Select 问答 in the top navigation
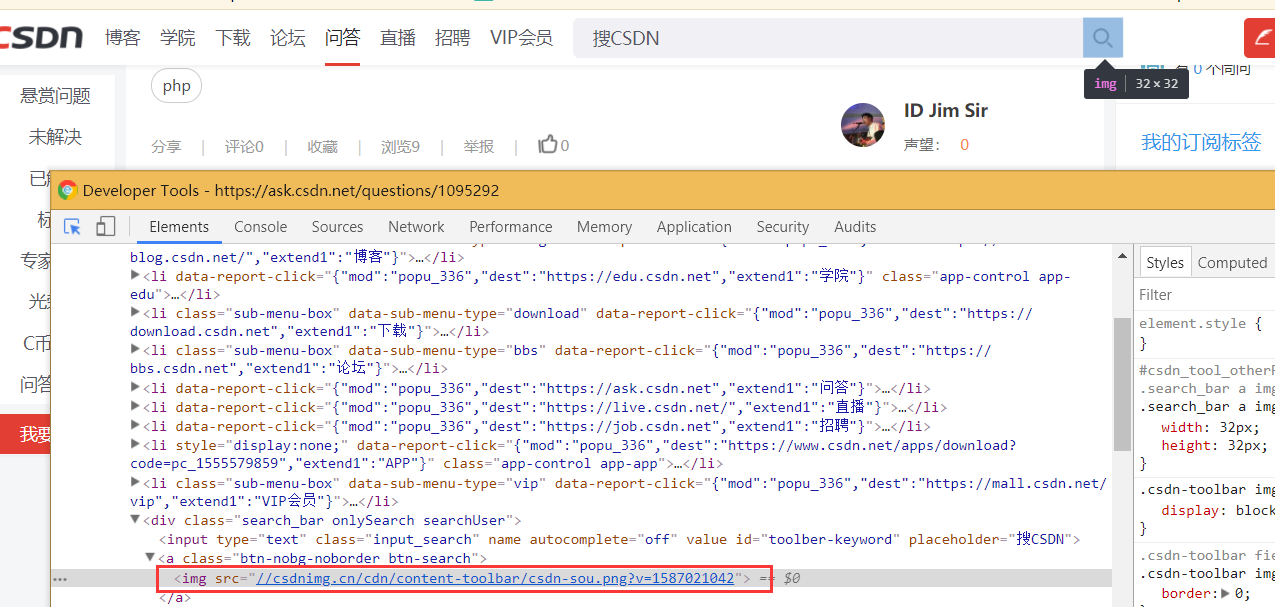The image size is (1275, 607). pyautogui.click(x=342, y=38)
